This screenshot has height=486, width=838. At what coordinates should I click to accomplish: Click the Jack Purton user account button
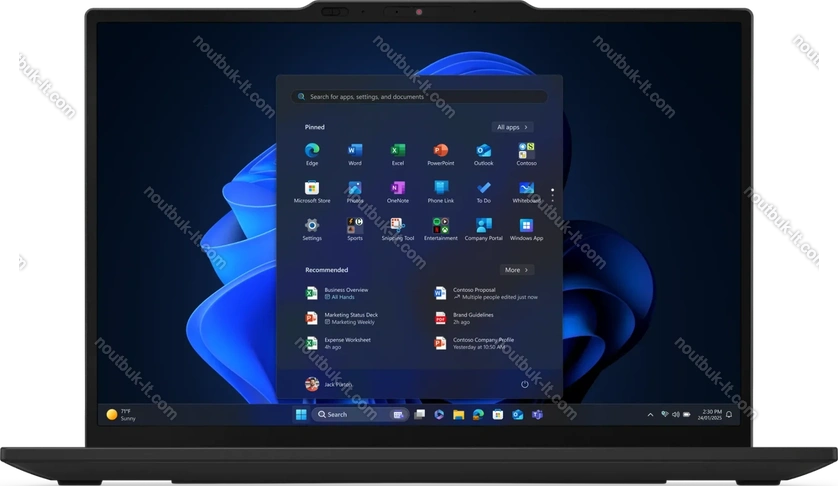[329, 384]
